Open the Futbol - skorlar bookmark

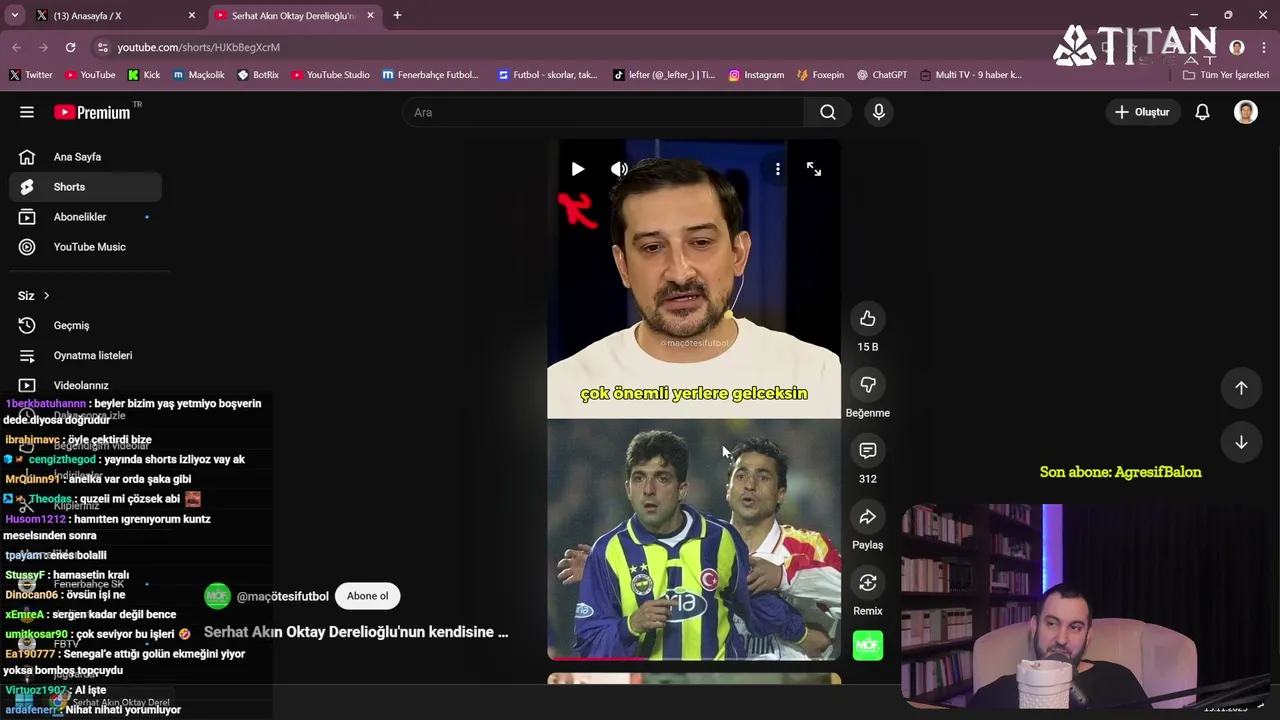(x=547, y=75)
